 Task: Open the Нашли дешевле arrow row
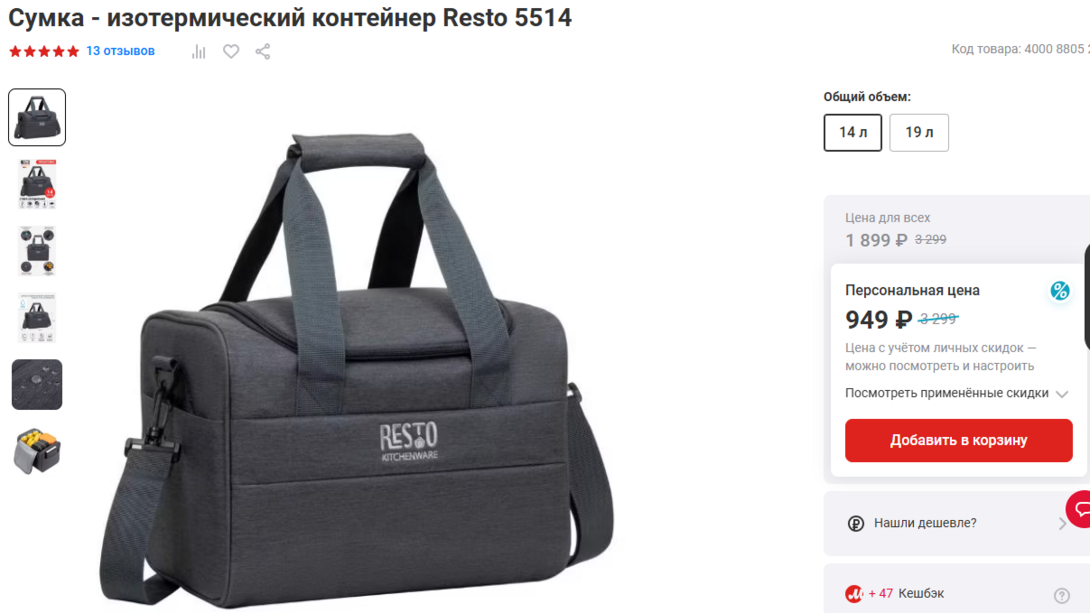[957, 523]
